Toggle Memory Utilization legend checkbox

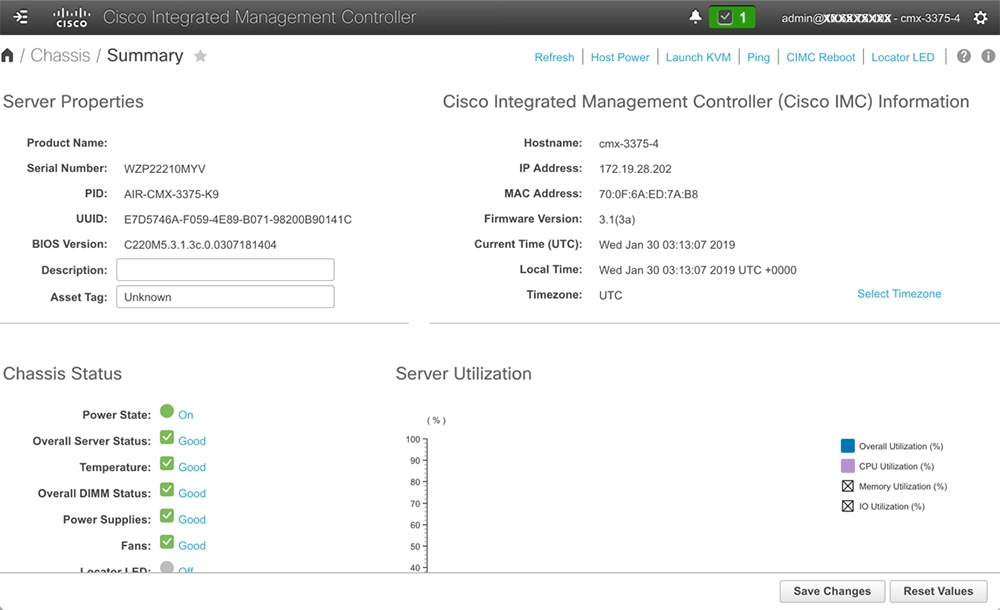(x=848, y=486)
